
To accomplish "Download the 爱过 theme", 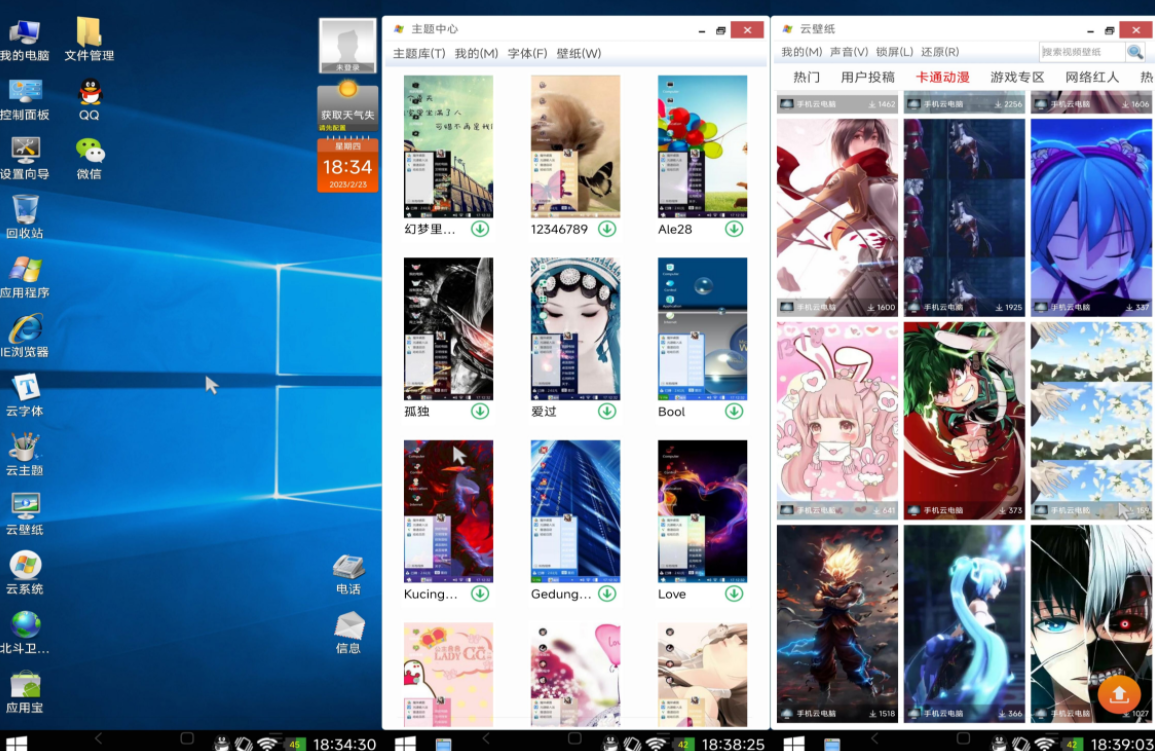I will pyautogui.click(x=607, y=412).
